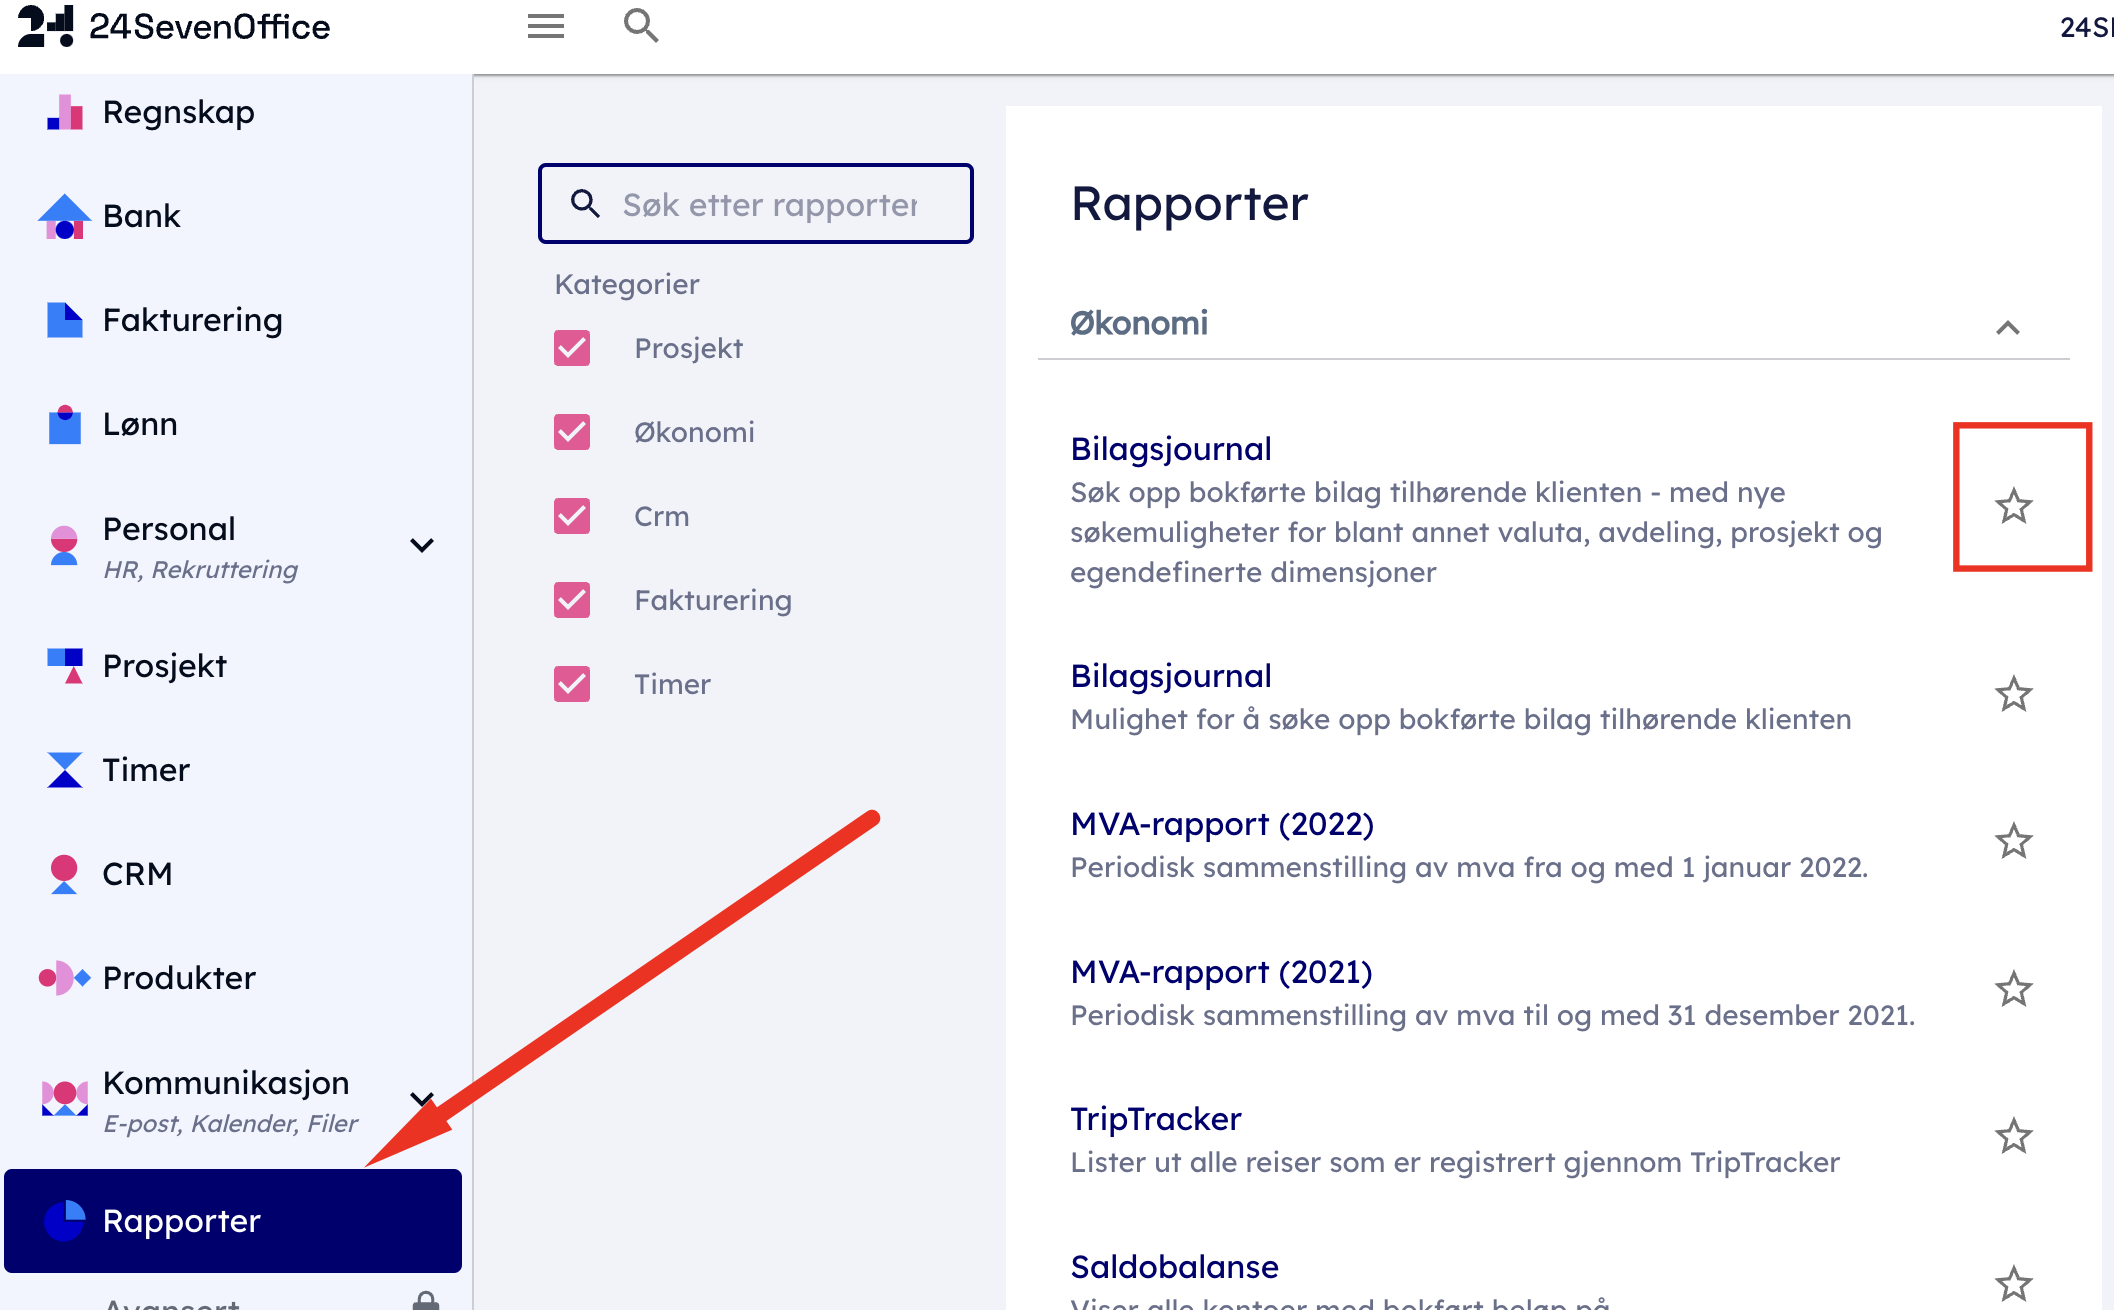
Task: Click the hamburger menu icon
Action: point(546,26)
